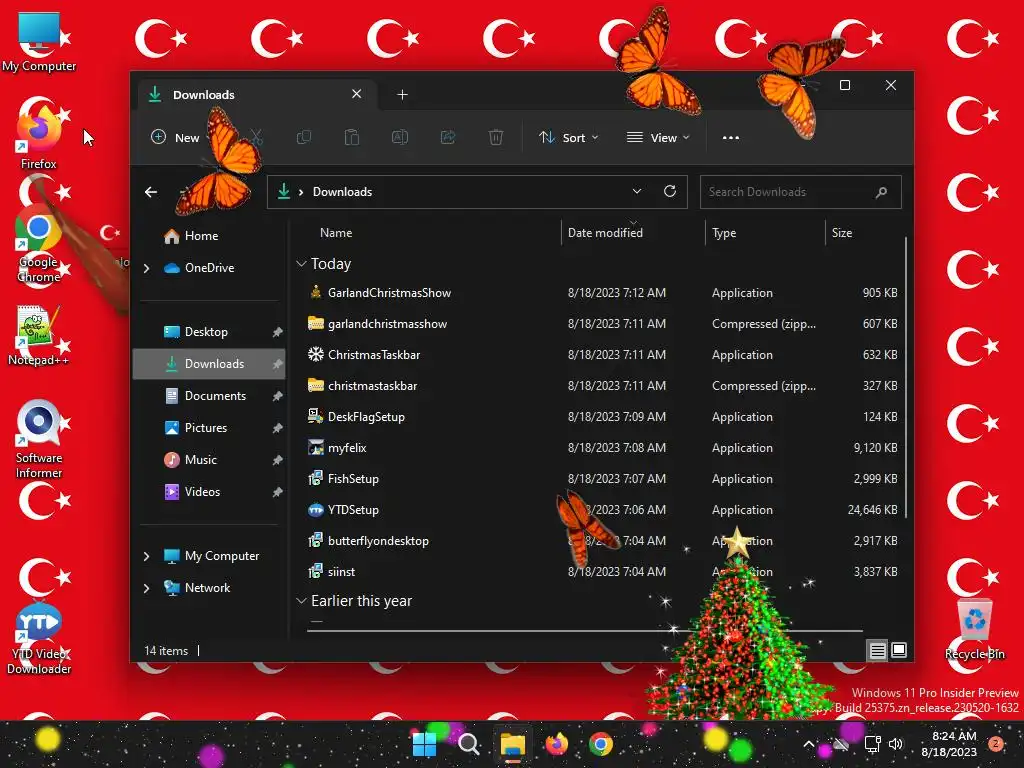This screenshot has height=768, width=1024.
Task: Go to Home in sidebar
Action: point(201,236)
